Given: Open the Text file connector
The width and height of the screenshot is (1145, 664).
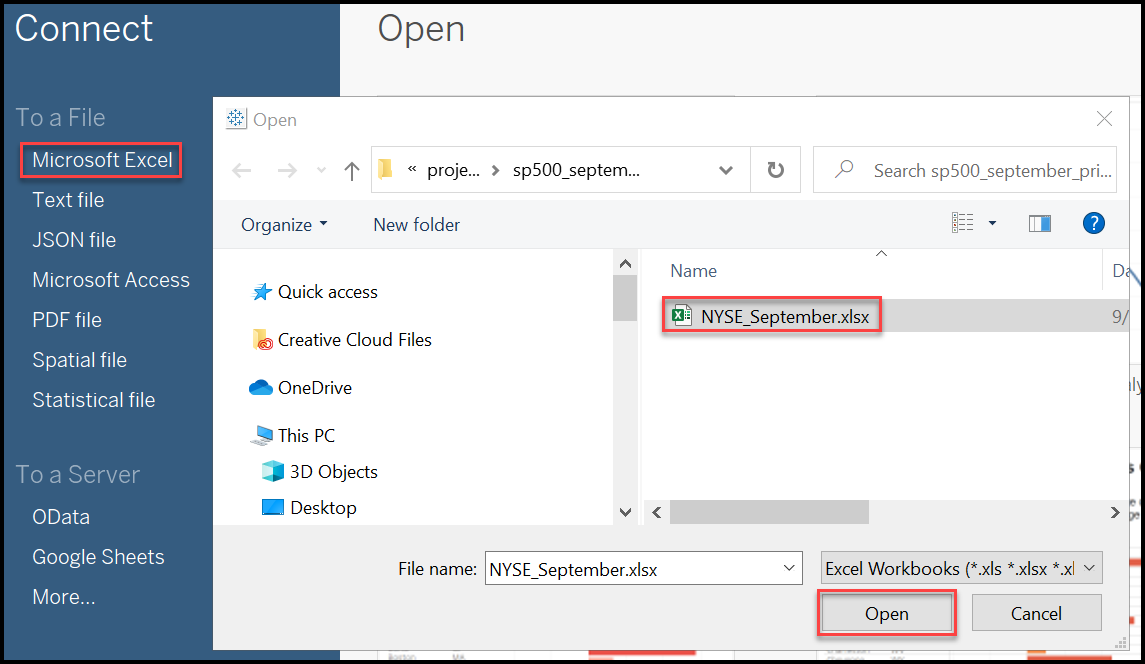Looking at the screenshot, I should pos(67,199).
